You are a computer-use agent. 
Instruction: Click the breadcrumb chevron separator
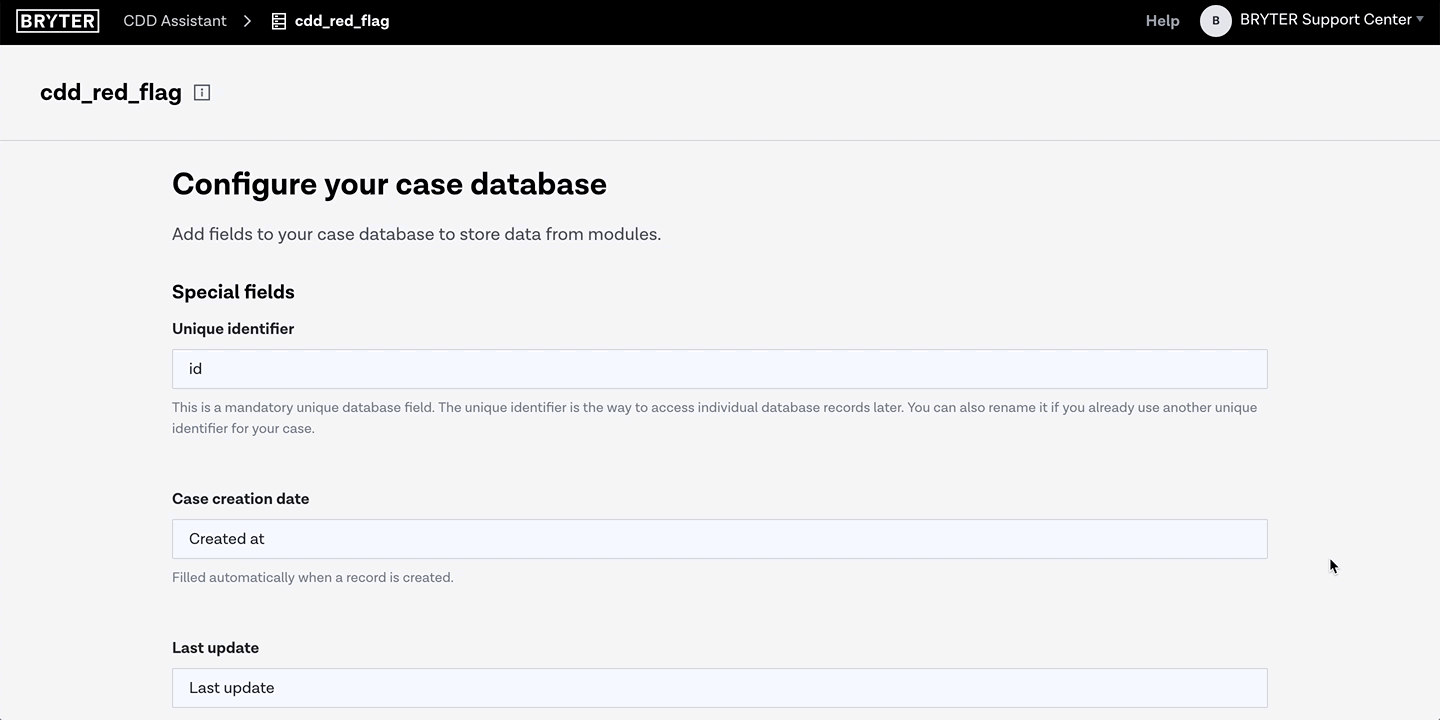(247, 21)
